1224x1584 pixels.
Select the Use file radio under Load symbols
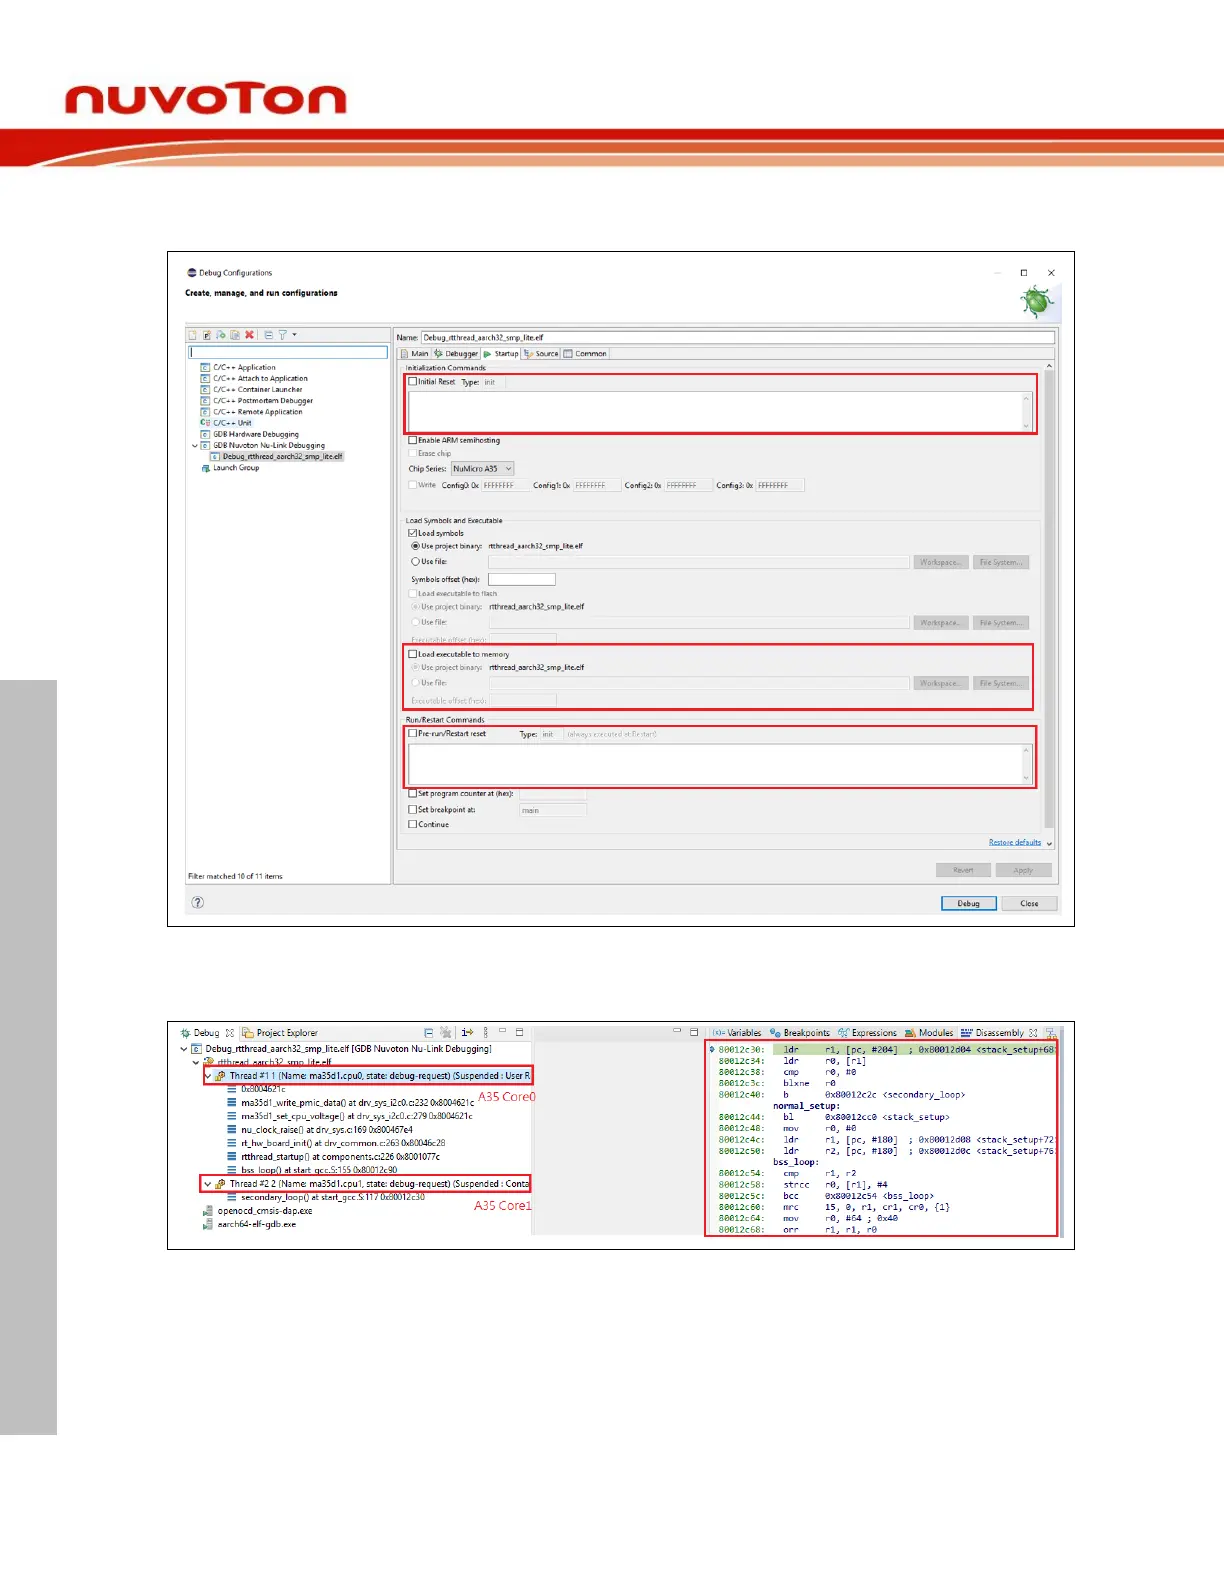[415, 562]
